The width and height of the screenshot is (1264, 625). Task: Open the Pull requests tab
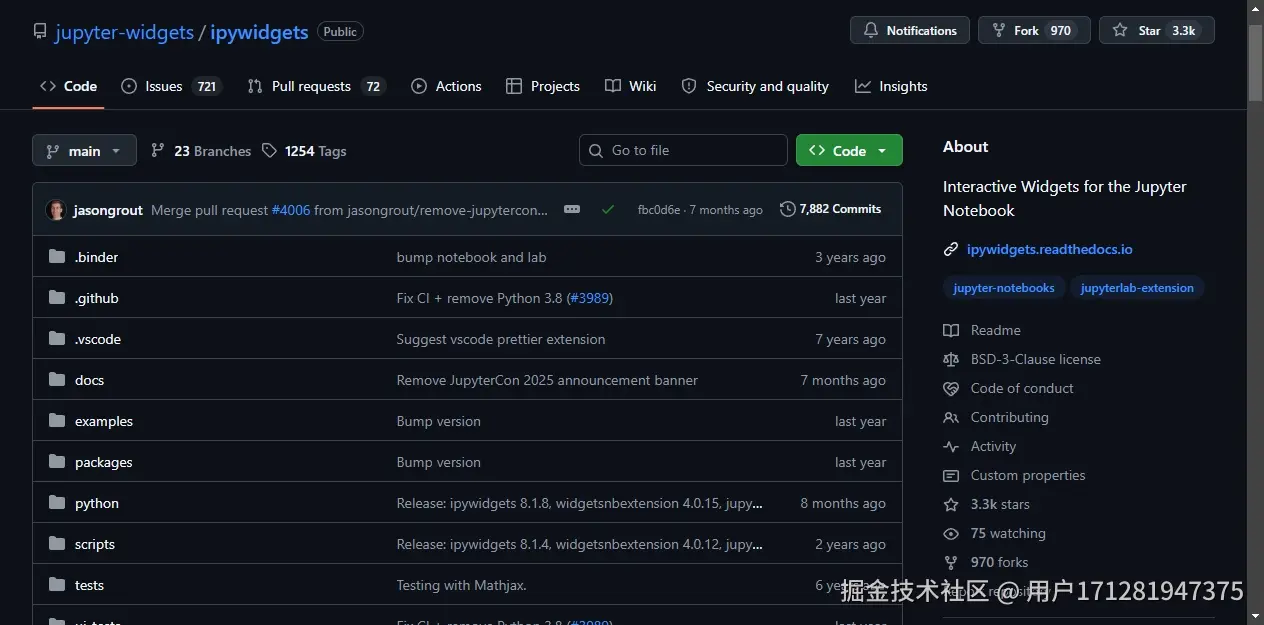coord(316,86)
